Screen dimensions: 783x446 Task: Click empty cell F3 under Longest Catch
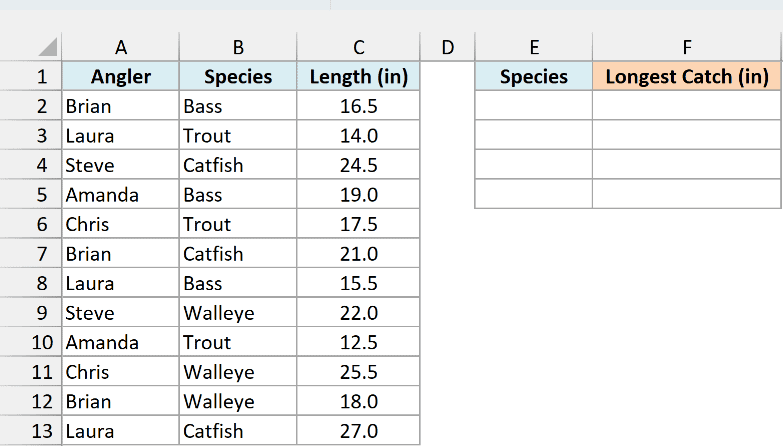click(687, 135)
